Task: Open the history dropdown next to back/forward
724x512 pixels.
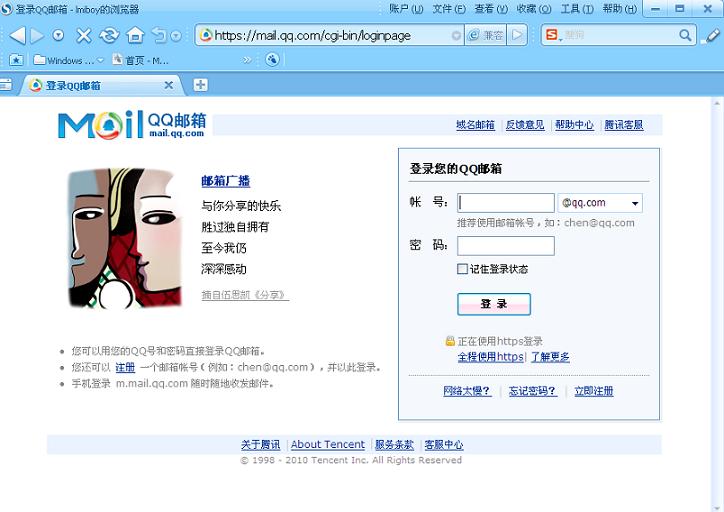Action: [x=58, y=36]
